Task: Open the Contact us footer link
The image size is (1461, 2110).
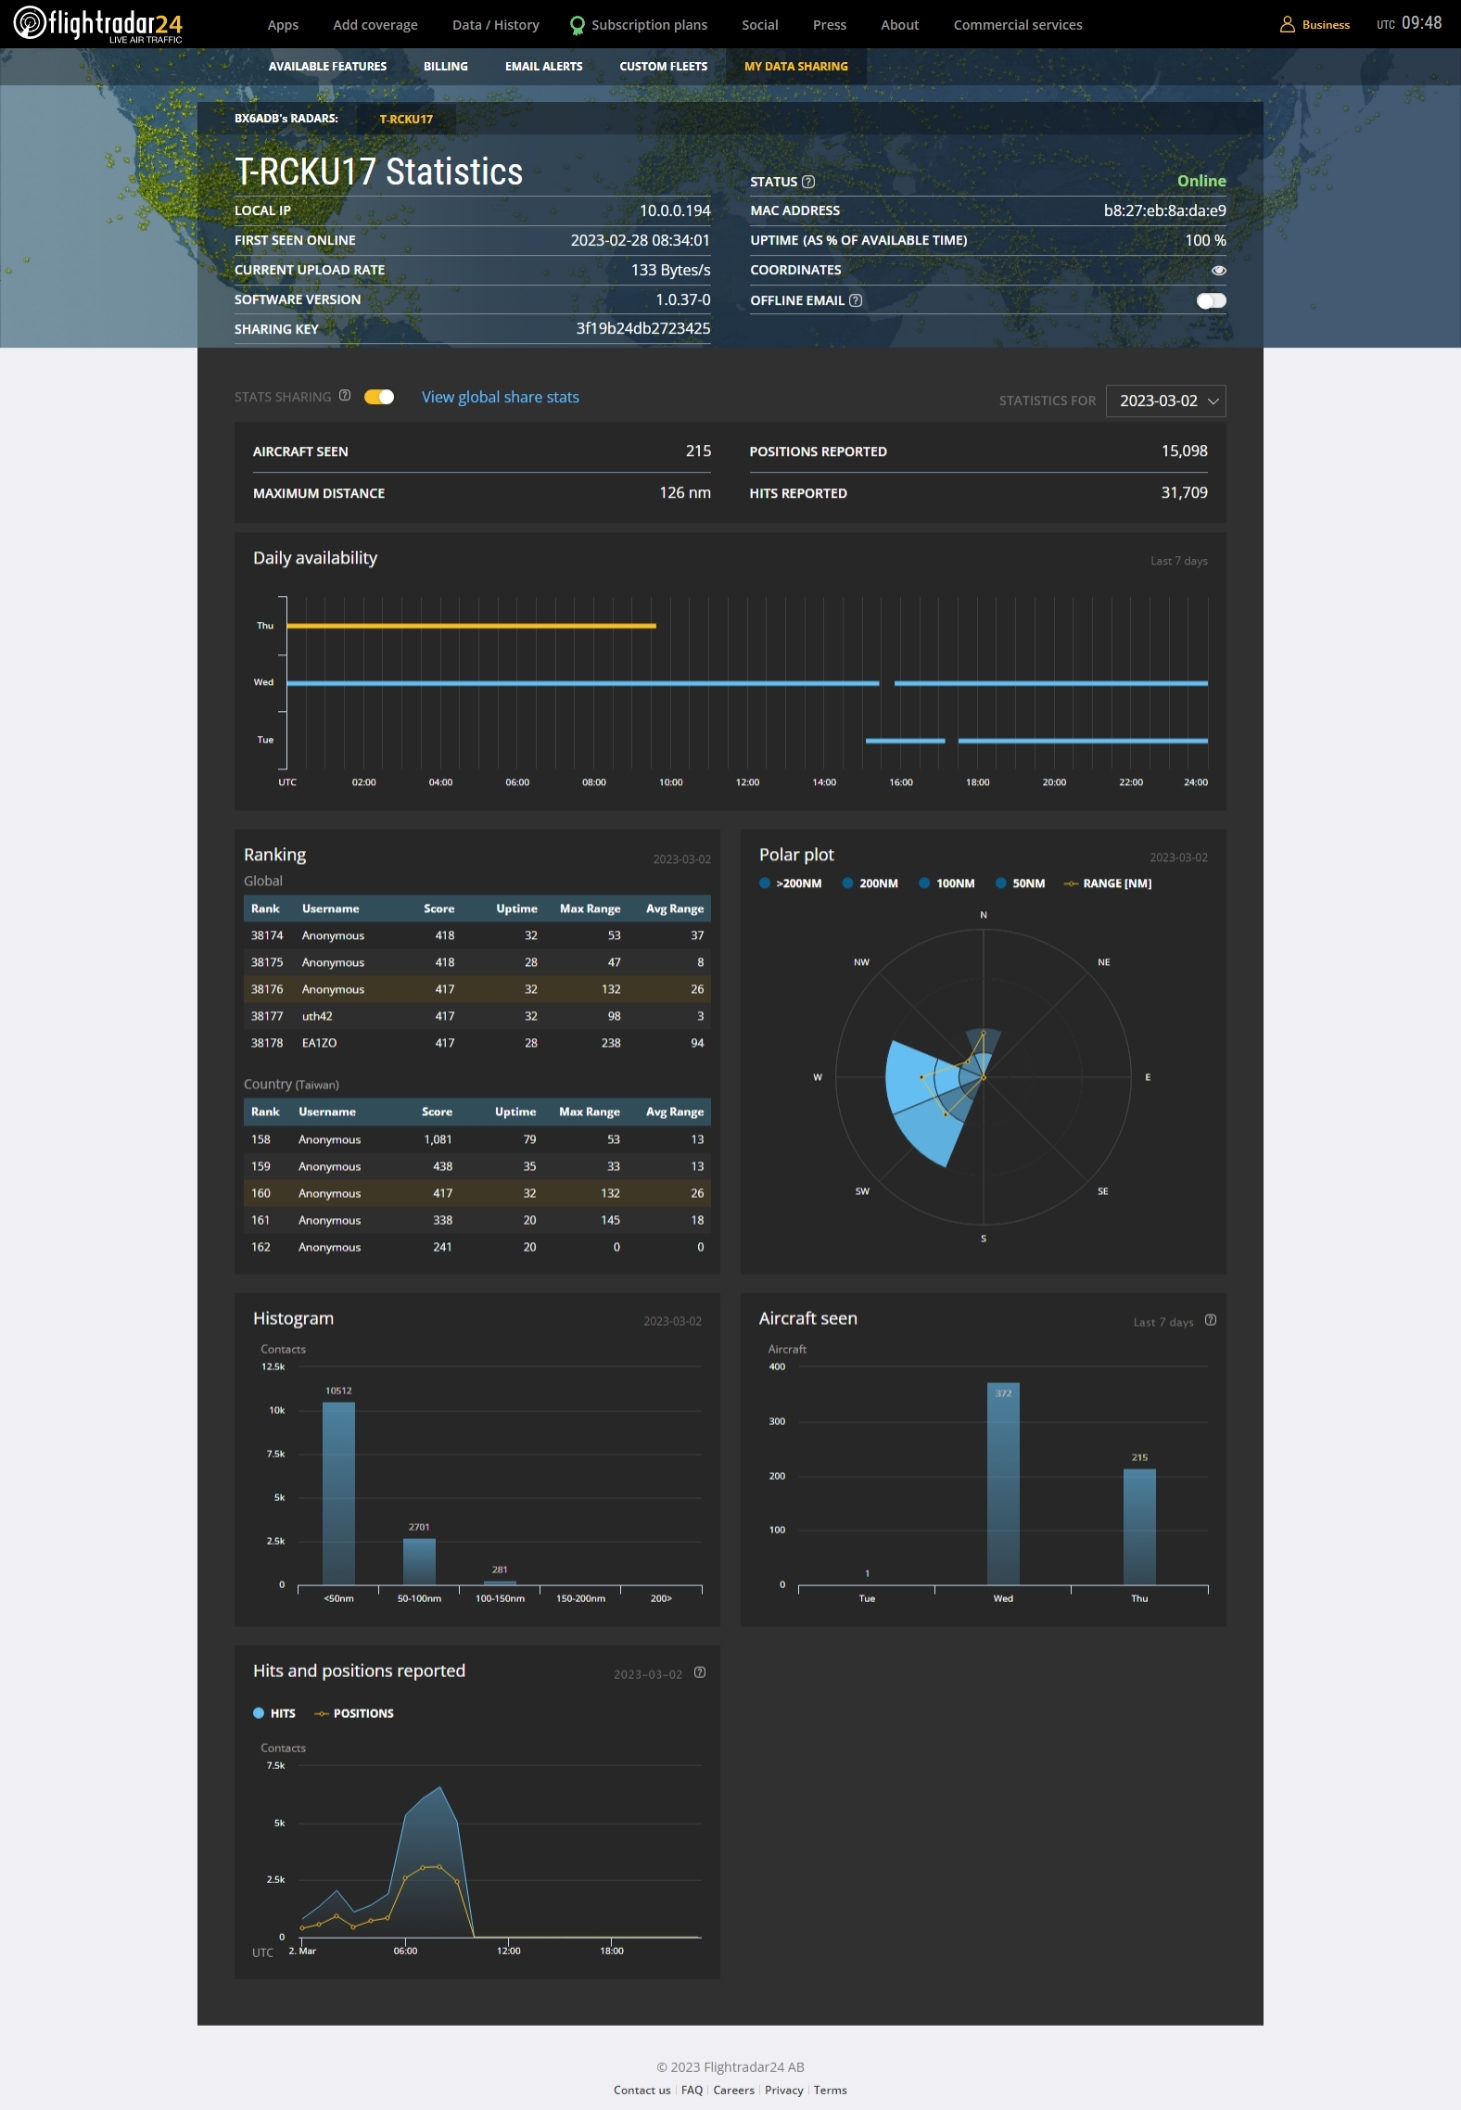Action: point(642,2090)
